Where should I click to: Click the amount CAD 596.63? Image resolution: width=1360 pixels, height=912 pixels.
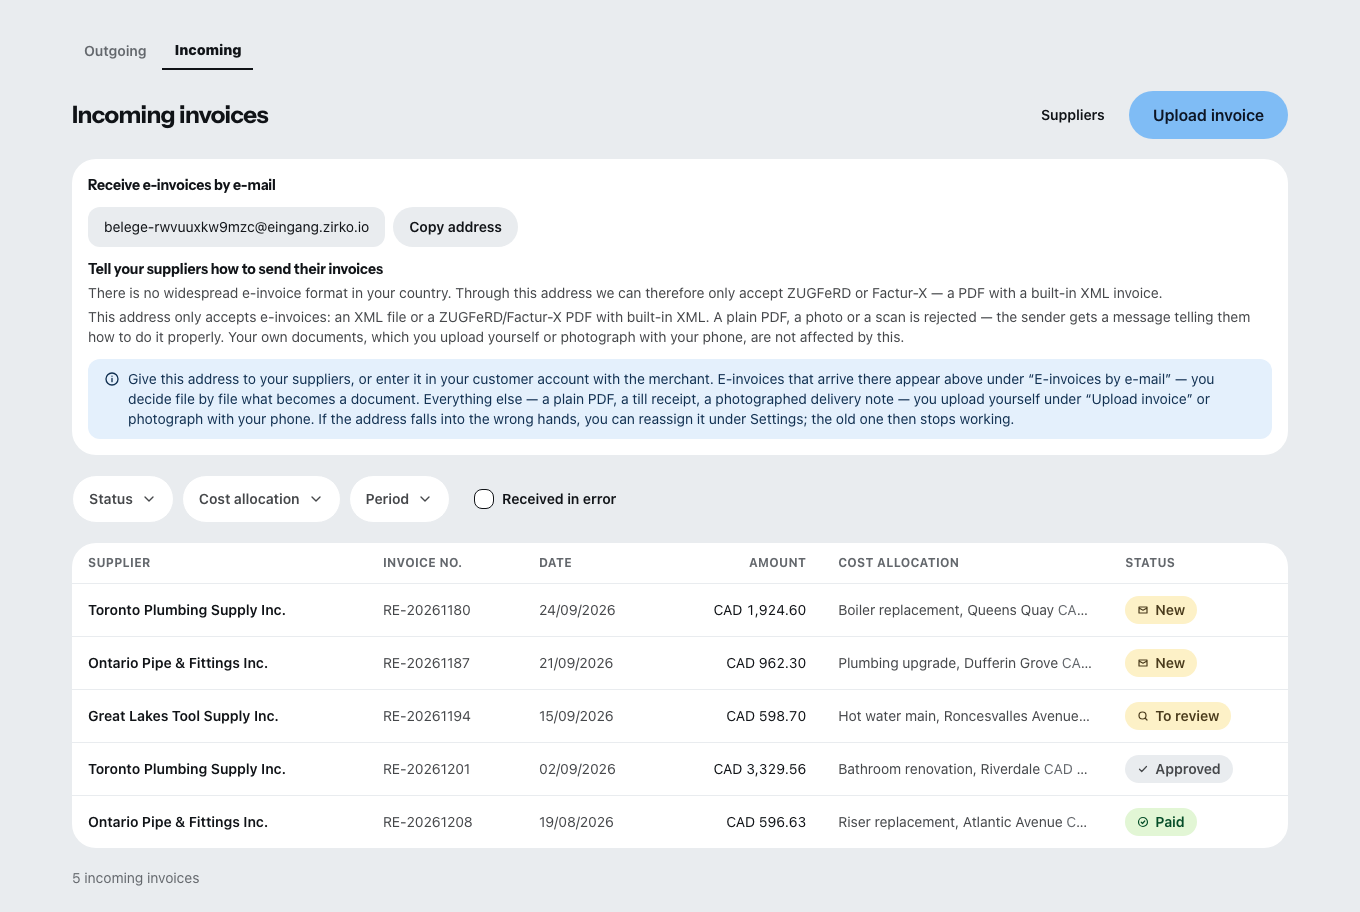click(766, 822)
